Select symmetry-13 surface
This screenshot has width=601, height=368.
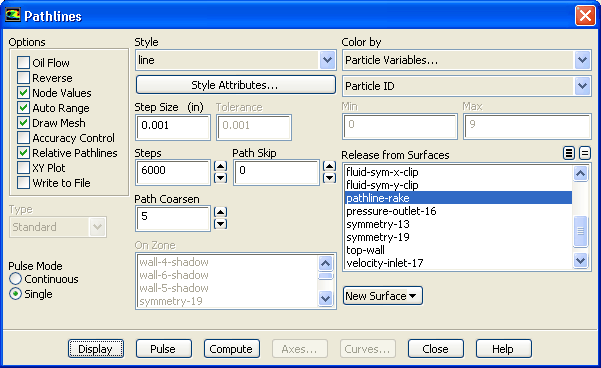(x=458, y=224)
